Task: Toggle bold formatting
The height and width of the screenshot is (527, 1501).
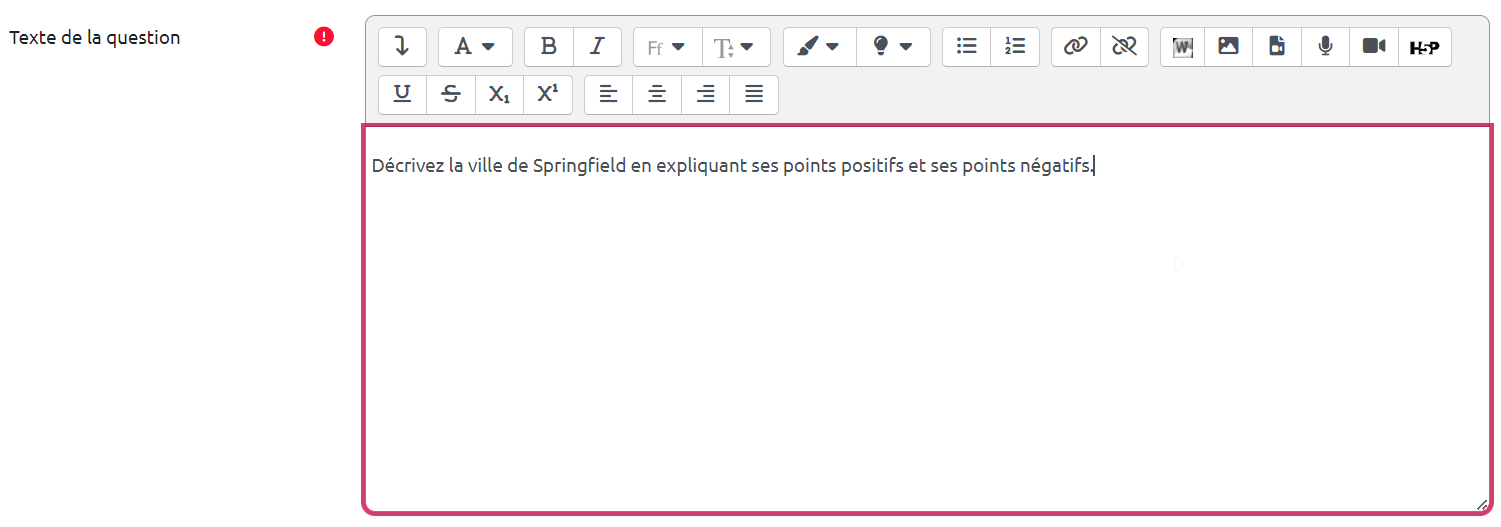Action: pyautogui.click(x=548, y=47)
